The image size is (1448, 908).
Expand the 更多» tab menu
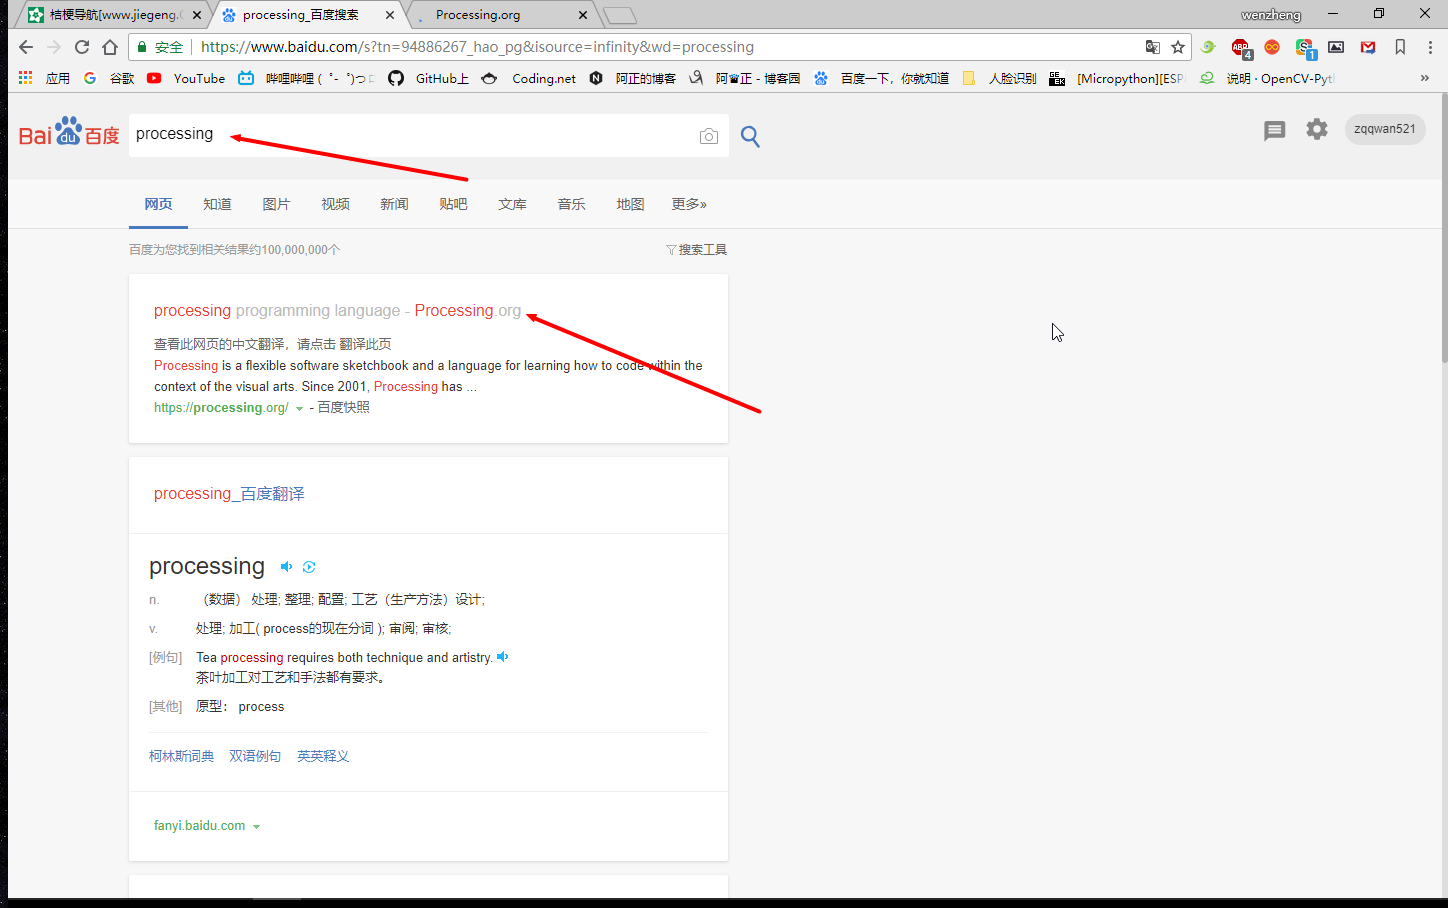tap(689, 204)
